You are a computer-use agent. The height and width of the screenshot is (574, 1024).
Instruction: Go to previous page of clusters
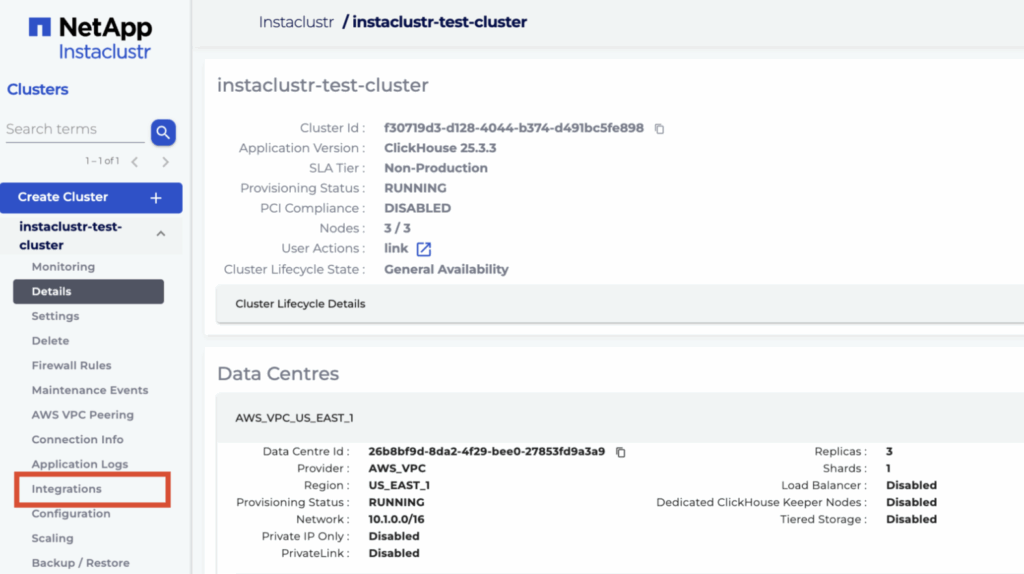(135, 161)
